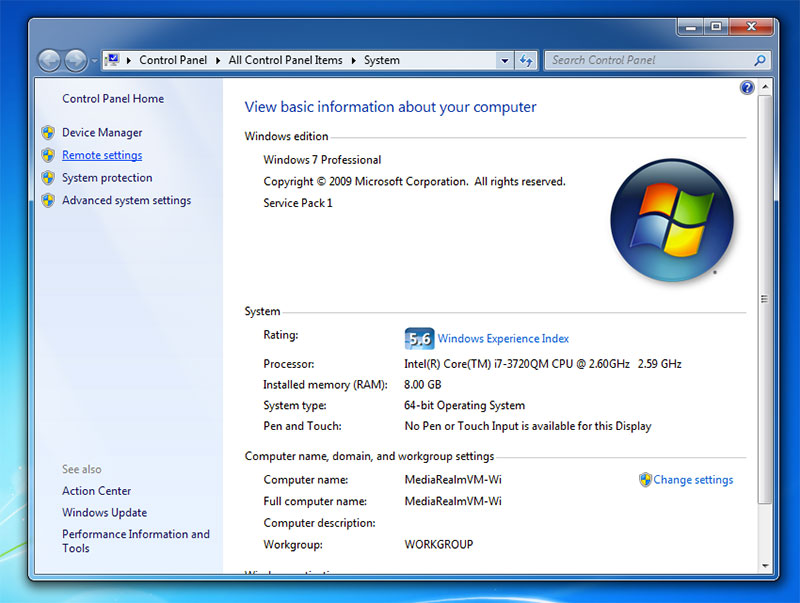The image size is (800, 603).
Task: Click the Refresh button in address bar
Action: click(526, 61)
